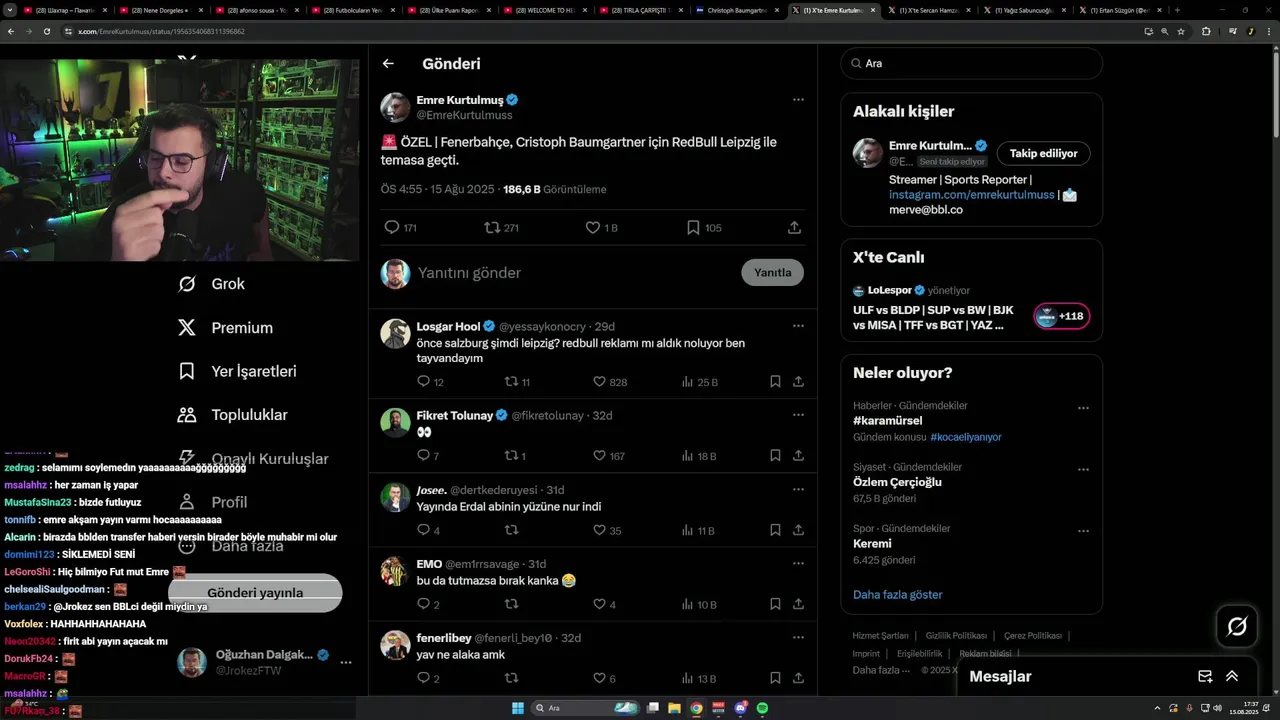This screenshot has width=1280, height=720.
Task: Click the browser address bar
Action: pos(600,31)
